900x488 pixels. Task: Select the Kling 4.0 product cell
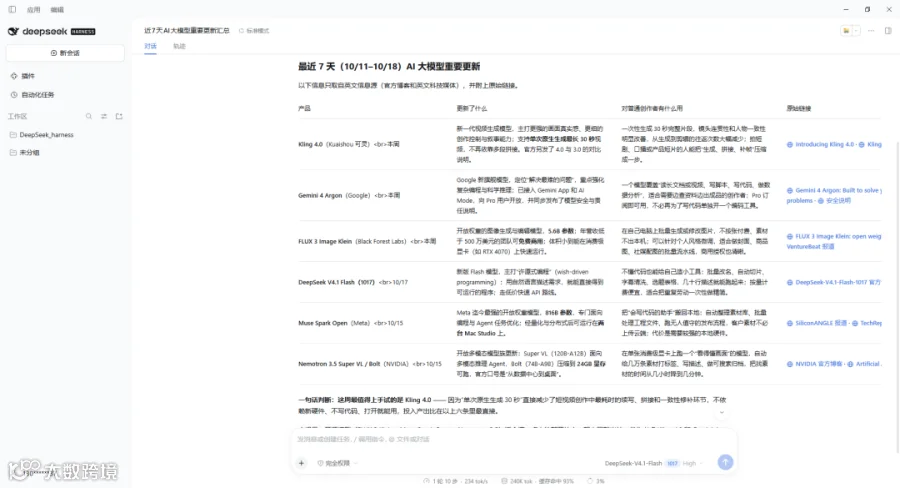click(349, 144)
